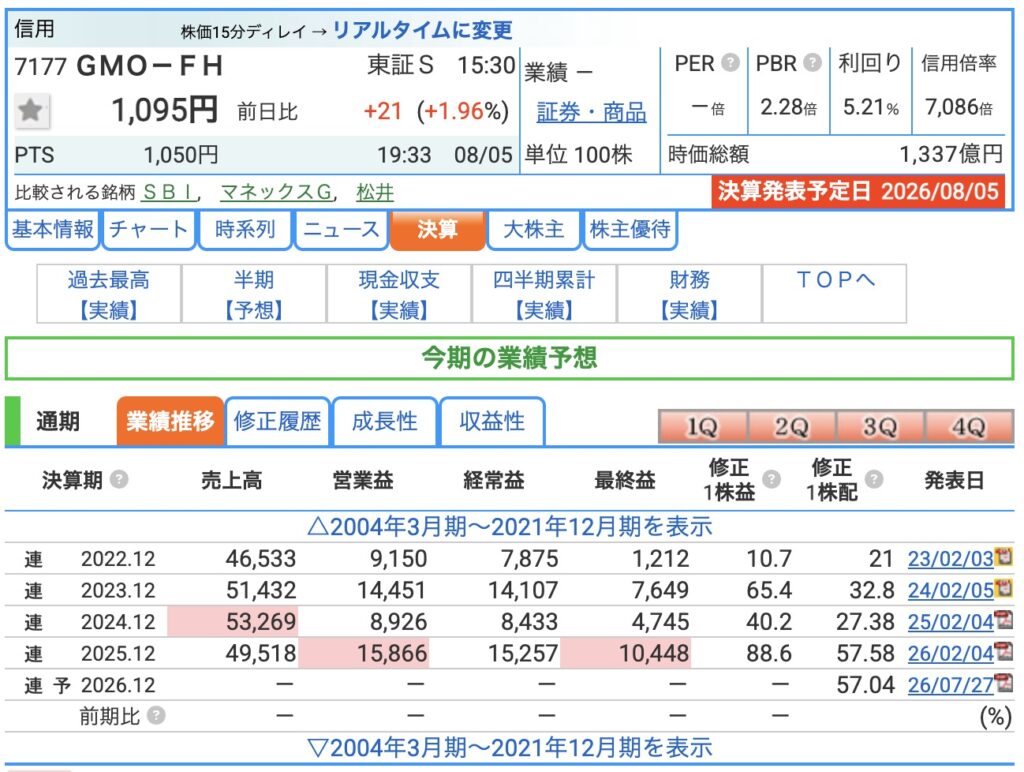The image size is (1024, 772).
Task: Select highlighted net profit 10,448
Action: 625,653
